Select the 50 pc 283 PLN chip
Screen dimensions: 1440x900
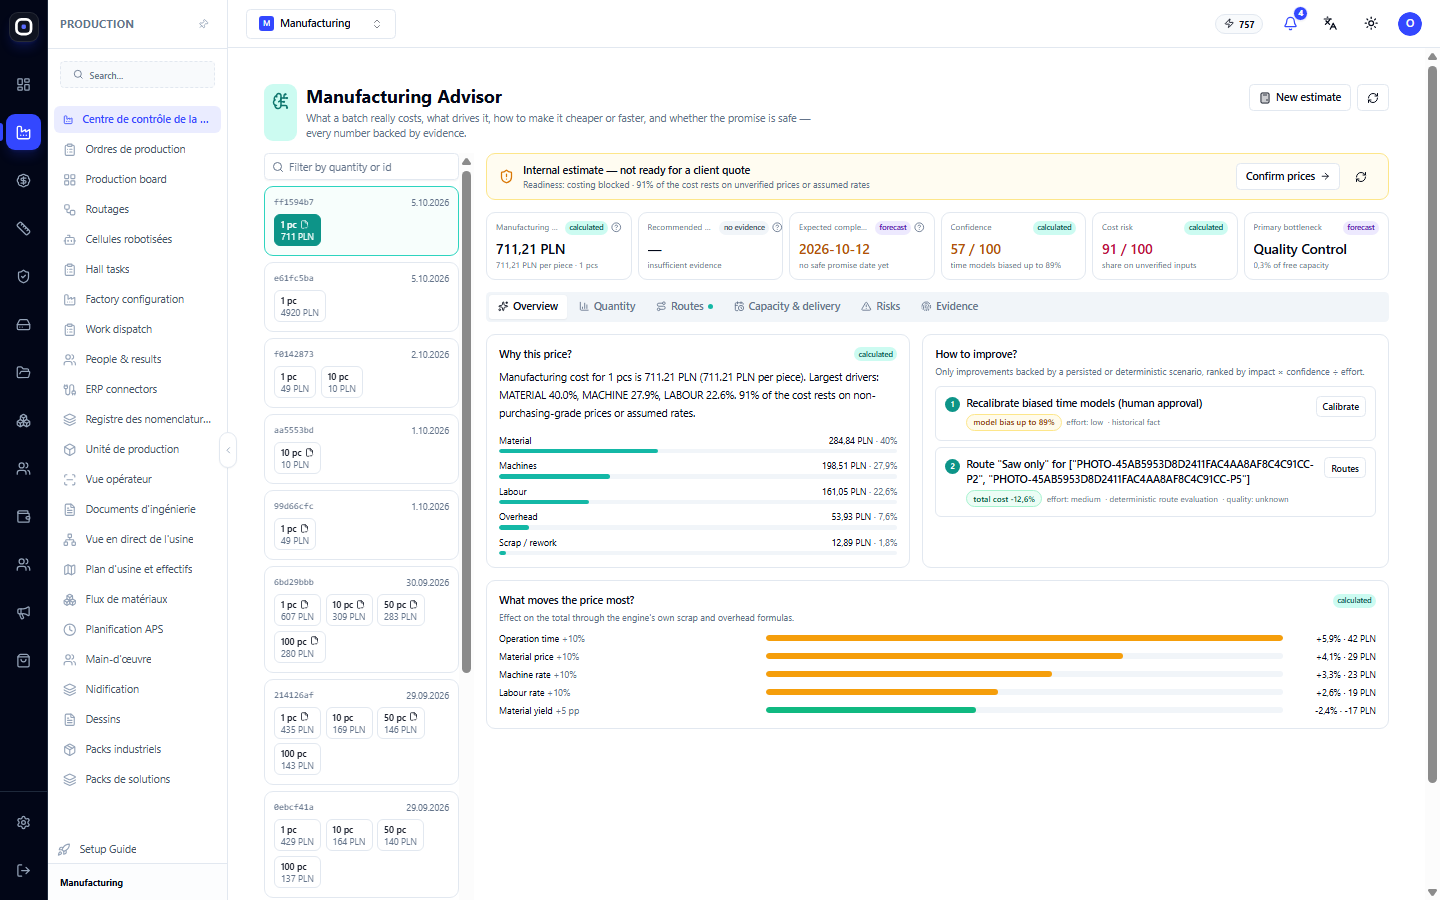400,610
